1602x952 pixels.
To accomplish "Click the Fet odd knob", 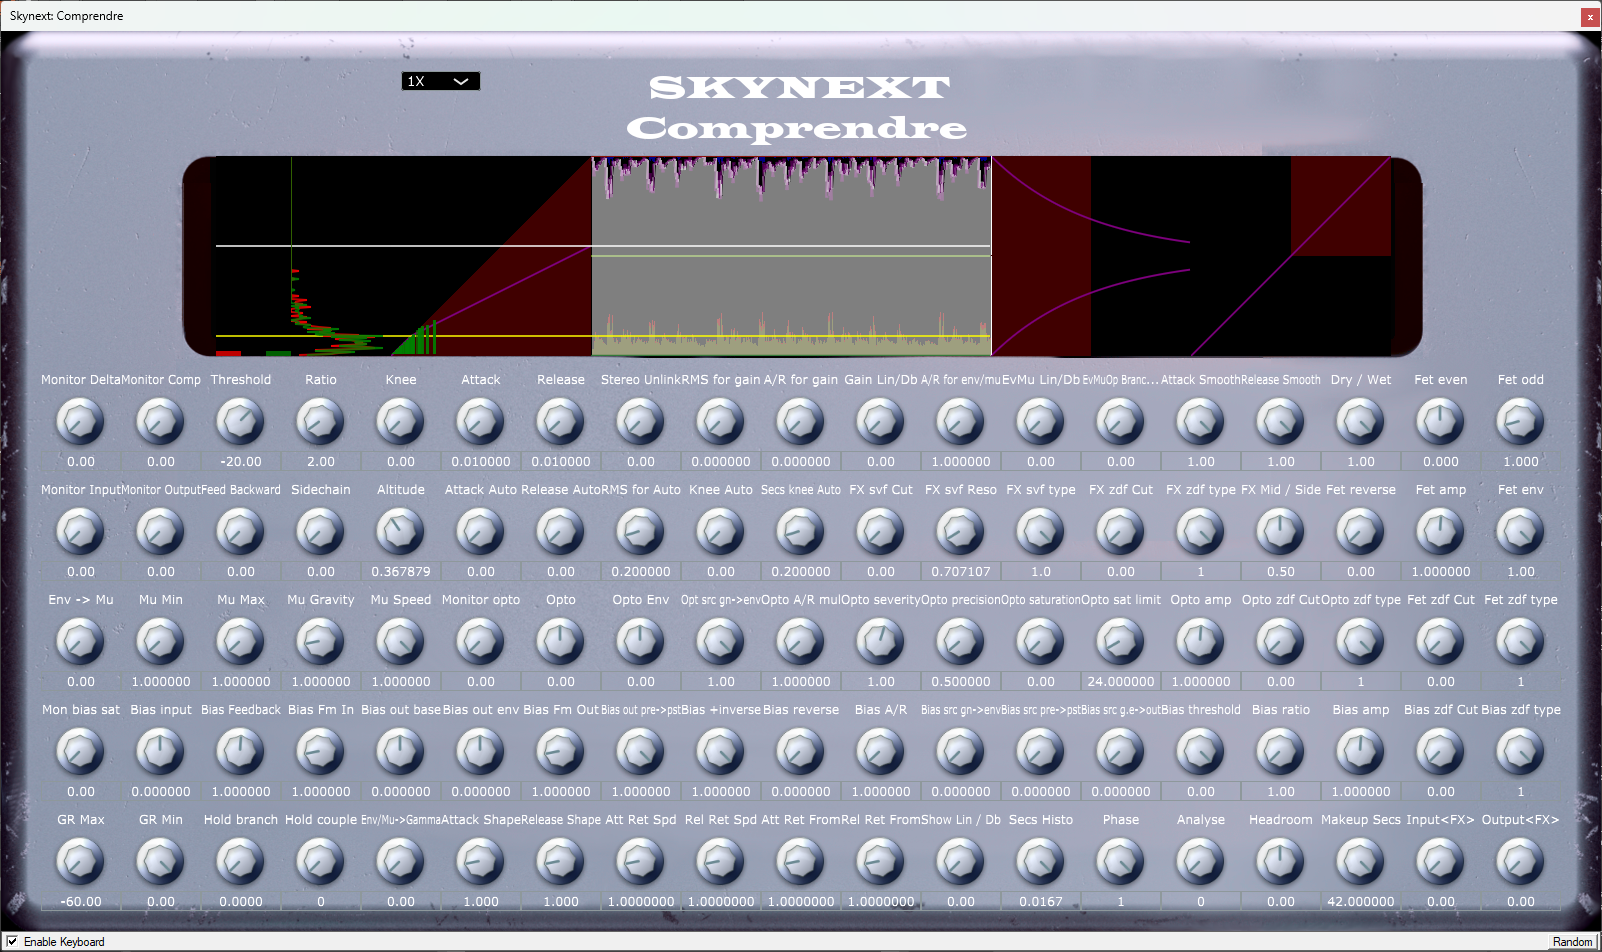I will tap(1520, 421).
